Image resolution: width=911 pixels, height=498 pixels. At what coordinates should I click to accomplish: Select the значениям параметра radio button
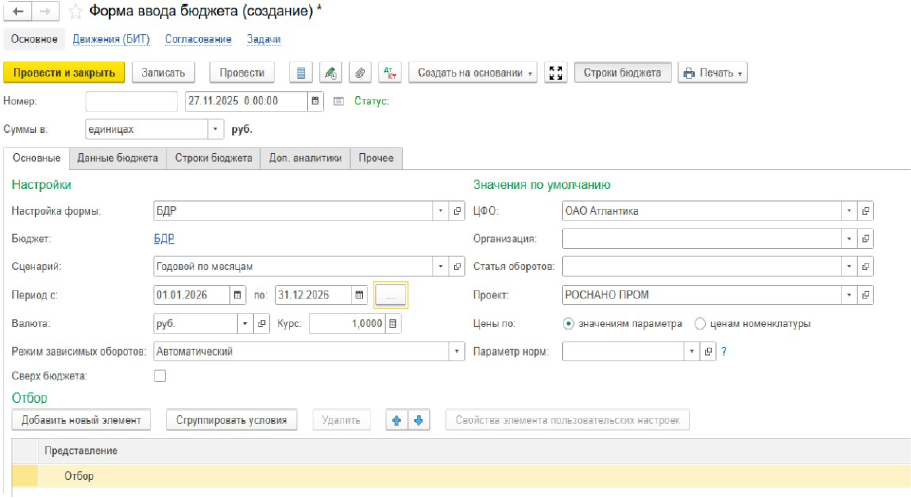[569, 324]
